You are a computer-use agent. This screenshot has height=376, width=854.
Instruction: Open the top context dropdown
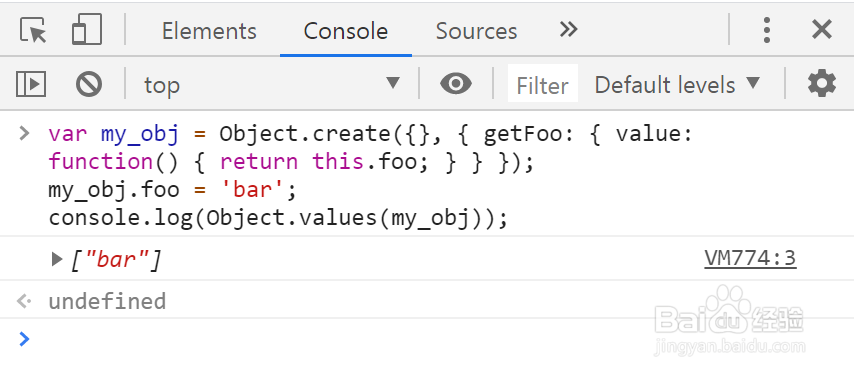(271, 84)
